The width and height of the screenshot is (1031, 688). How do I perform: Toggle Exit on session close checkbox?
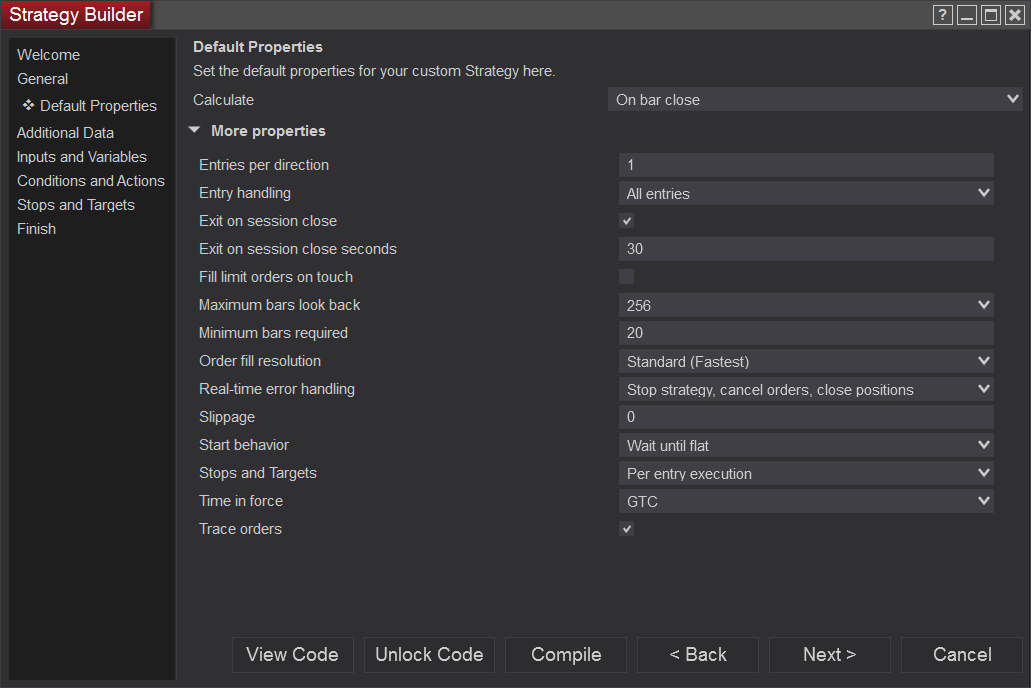[x=627, y=221]
